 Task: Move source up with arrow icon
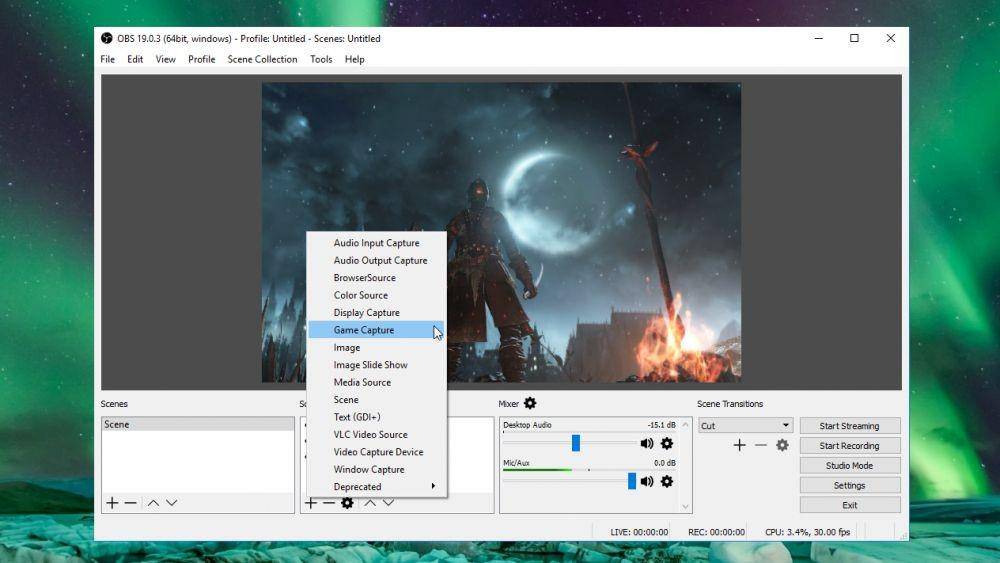pyautogui.click(x=370, y=503)
